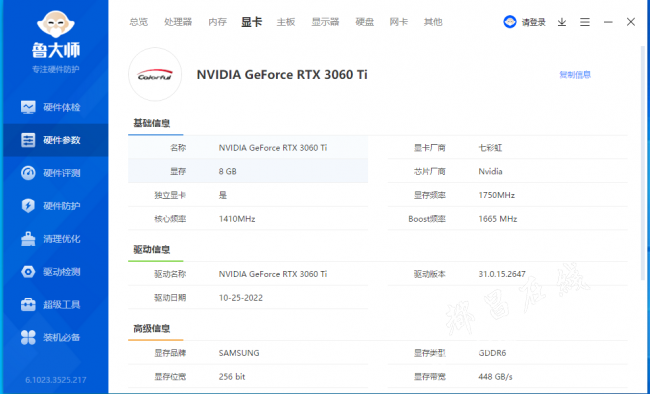
Task: Select the GDDR6 memory type value
Action: point(492,353)
